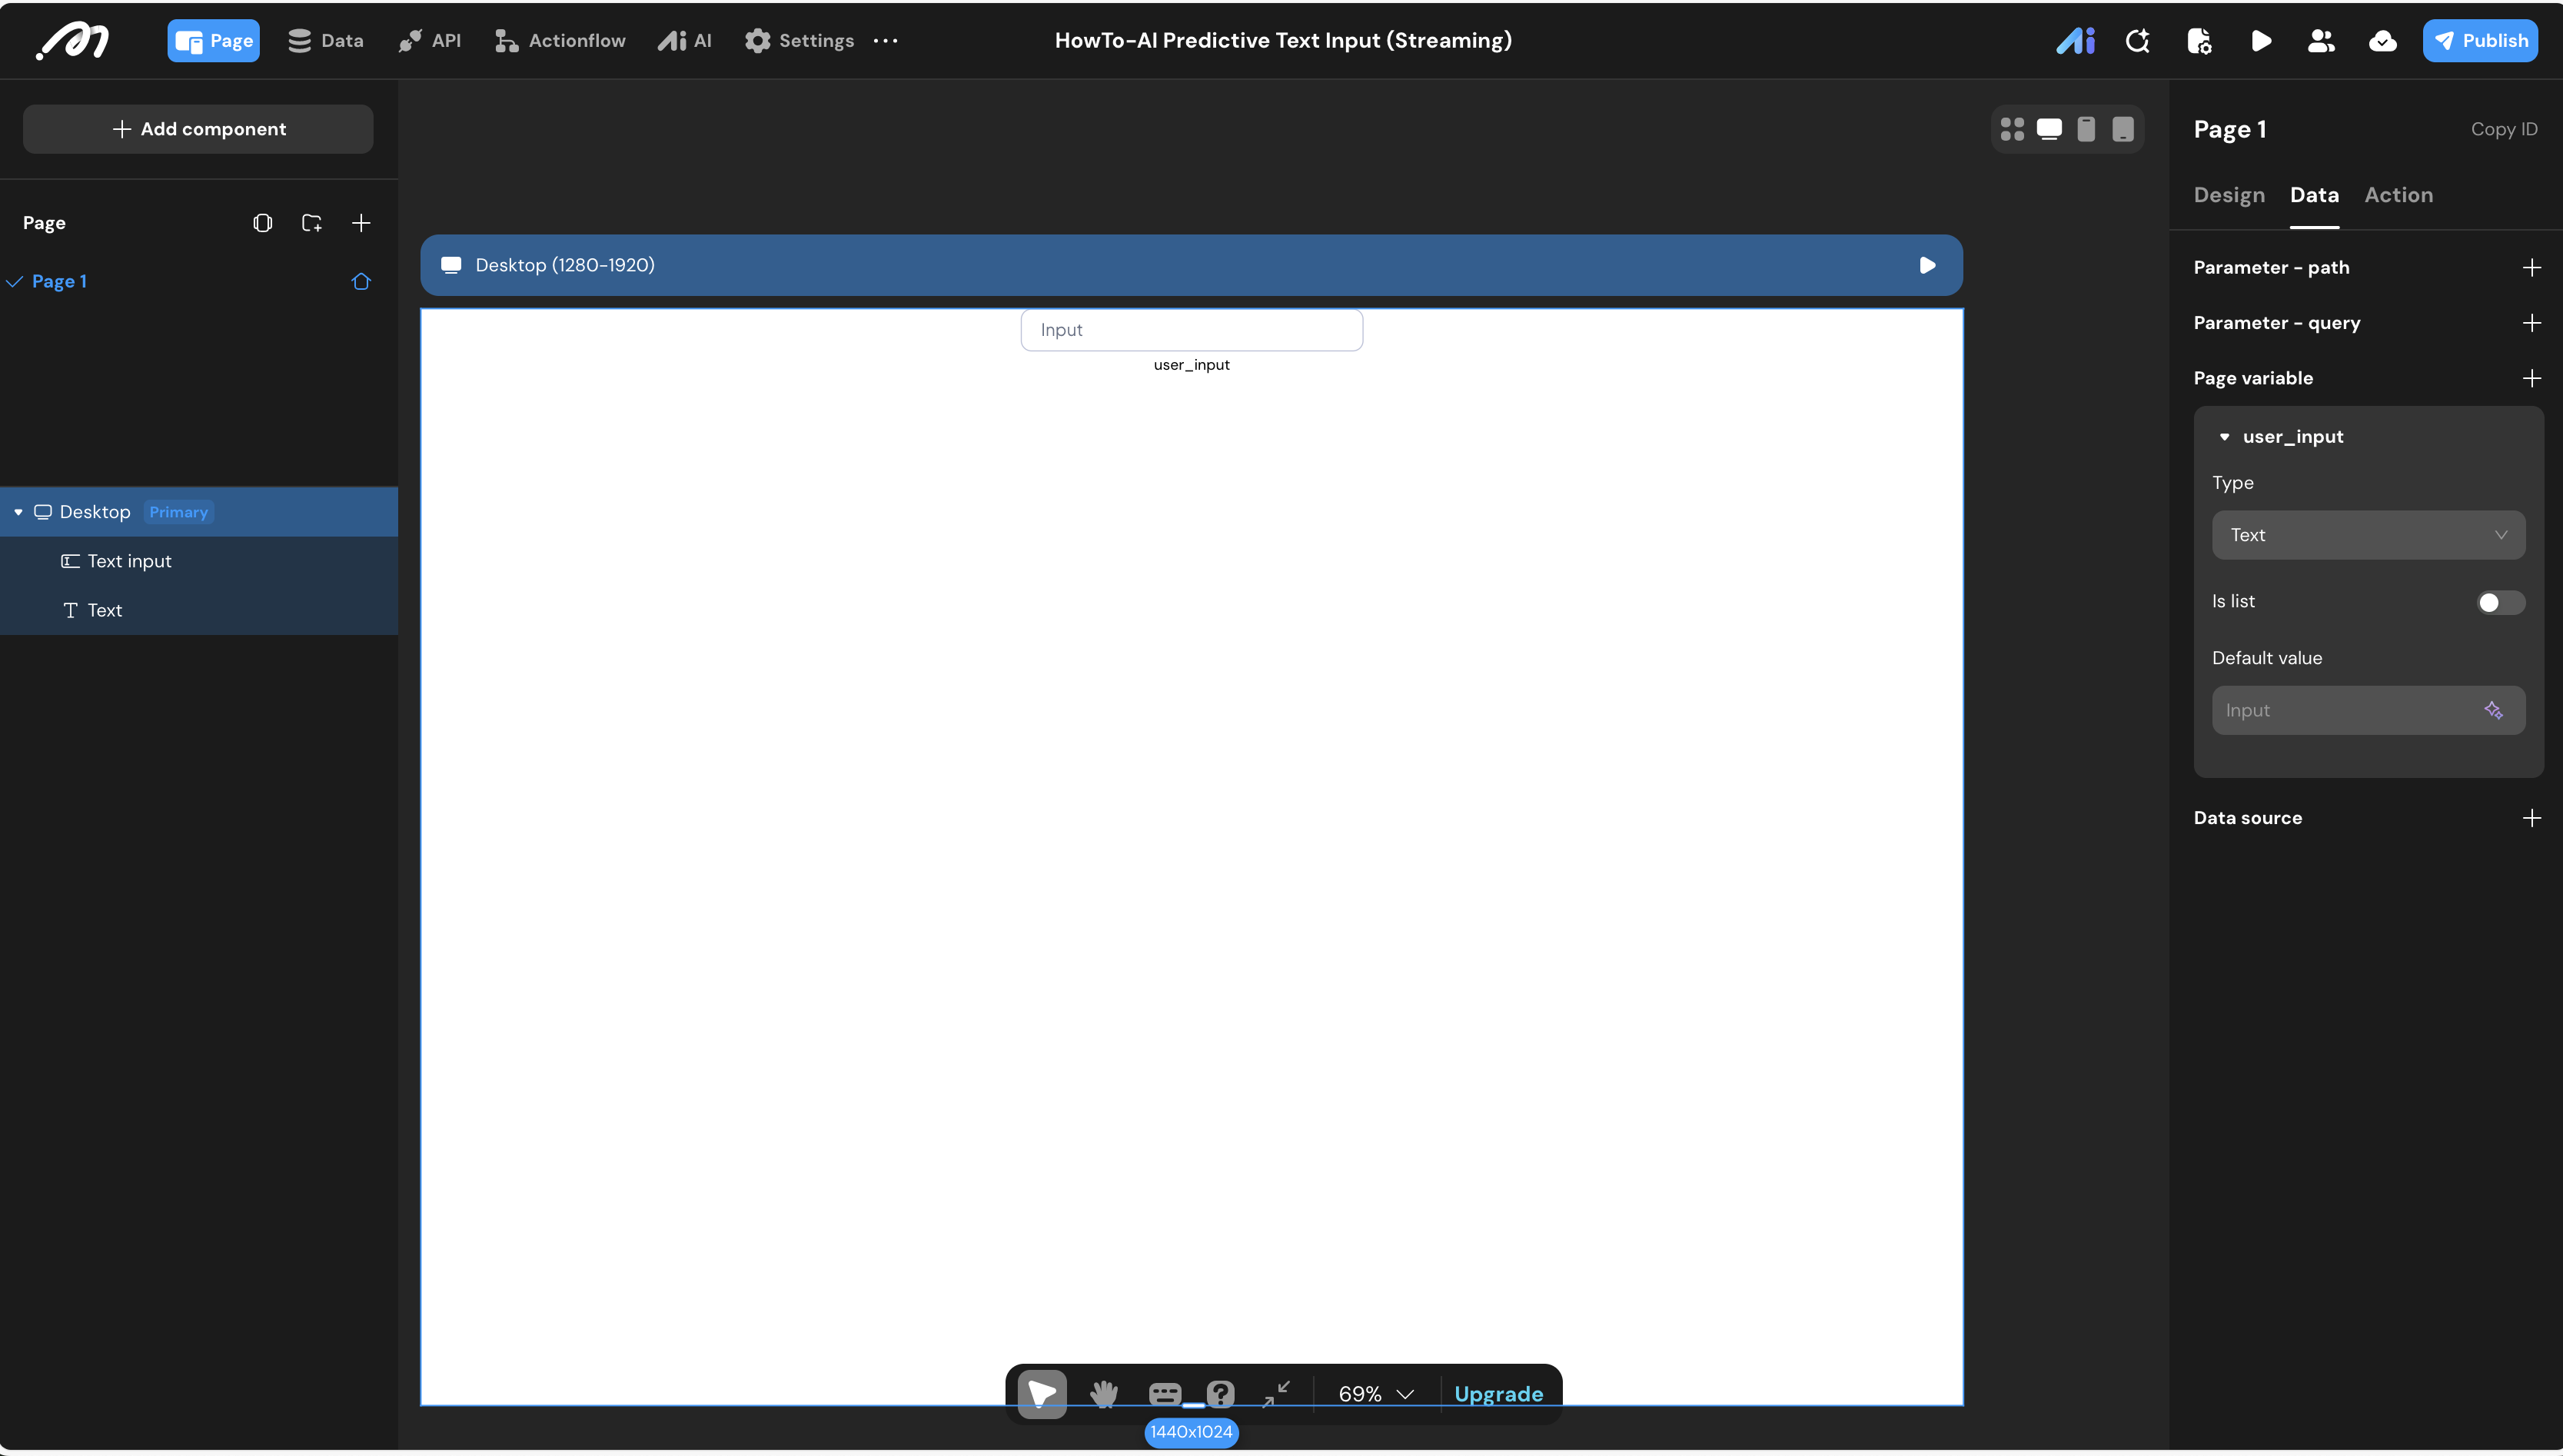
Task: Open the cloud sync status icon
Action: (2382, 41)
